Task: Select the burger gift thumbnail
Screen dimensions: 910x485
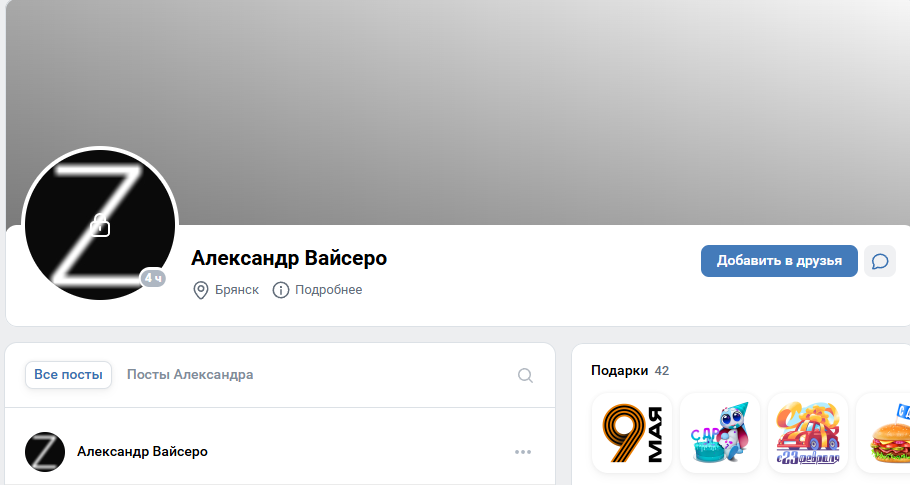Action: click(x=883, y=433)
